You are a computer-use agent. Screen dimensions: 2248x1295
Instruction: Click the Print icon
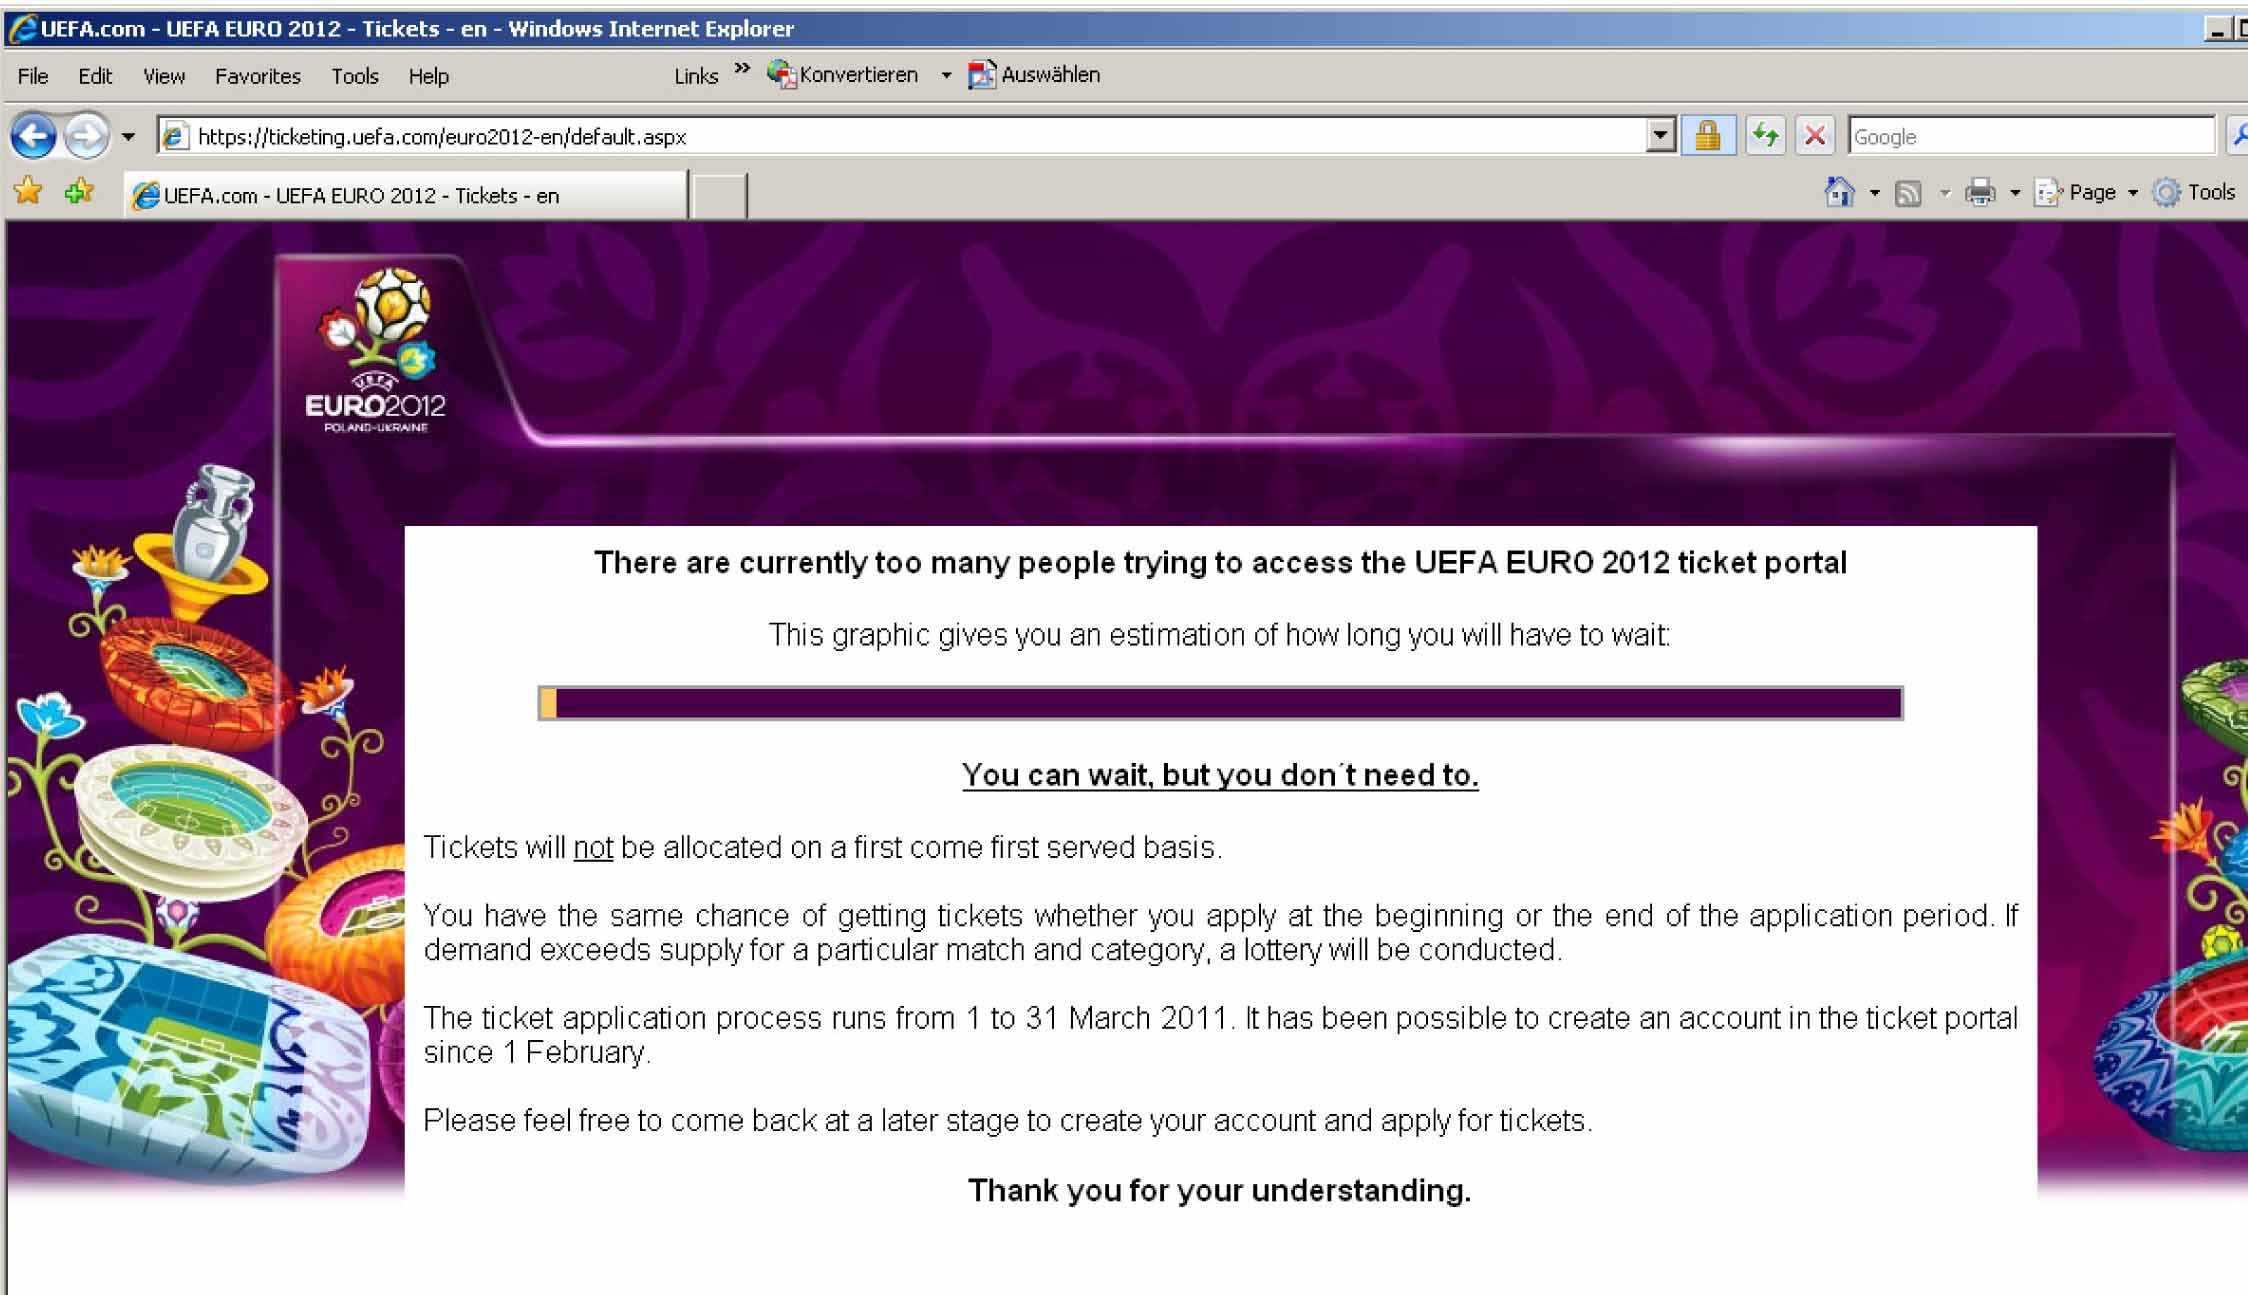(x=1980, y=192)
